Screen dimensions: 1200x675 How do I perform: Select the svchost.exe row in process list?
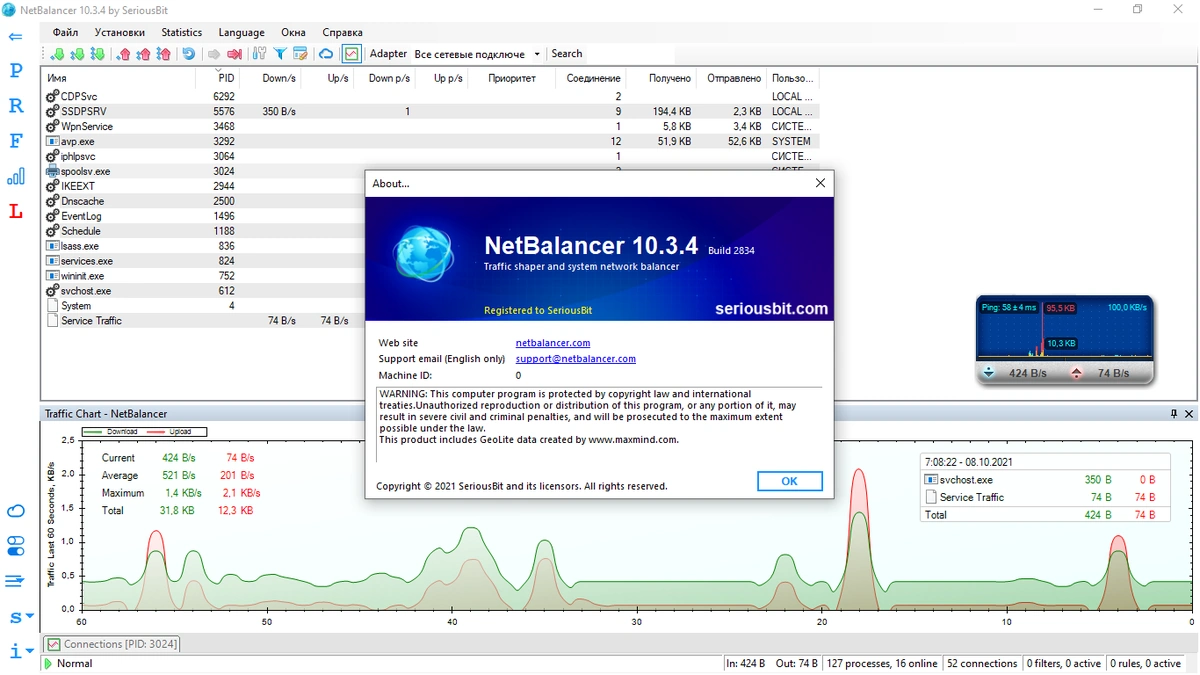tap(203, 291)
